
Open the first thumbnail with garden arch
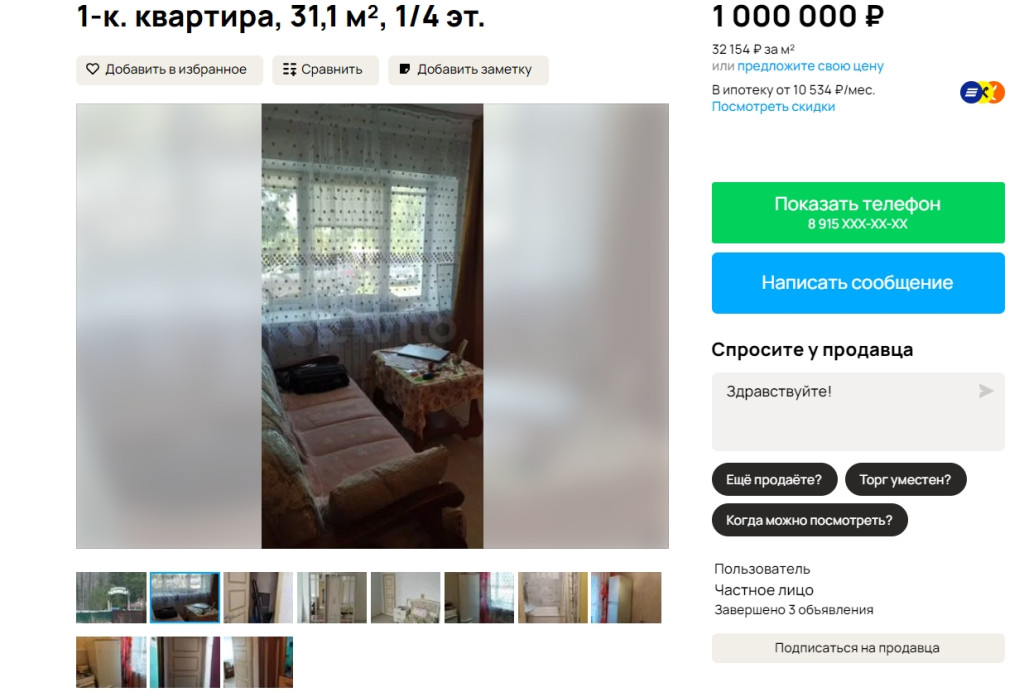click(111, 598)
